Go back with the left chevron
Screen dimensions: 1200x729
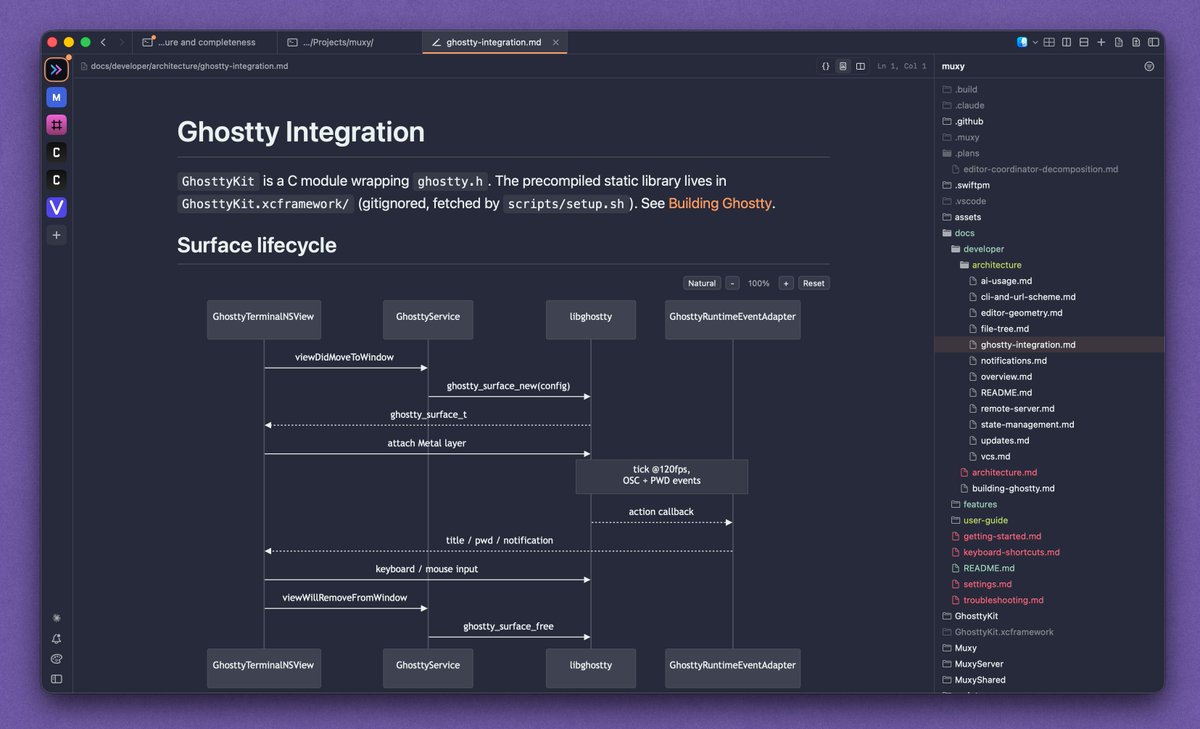pyautogui.click(x=103, y=42)
